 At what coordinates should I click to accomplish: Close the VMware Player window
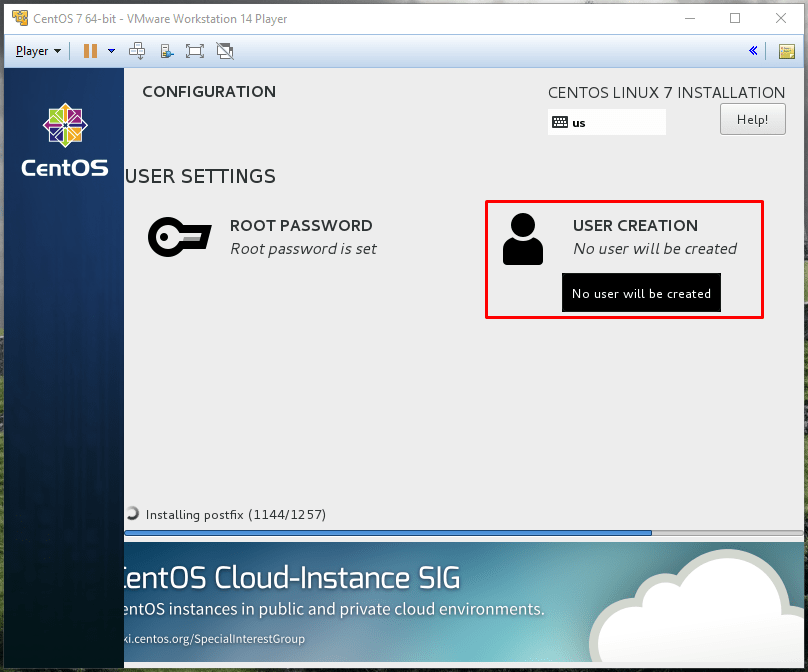coord(781,19)
